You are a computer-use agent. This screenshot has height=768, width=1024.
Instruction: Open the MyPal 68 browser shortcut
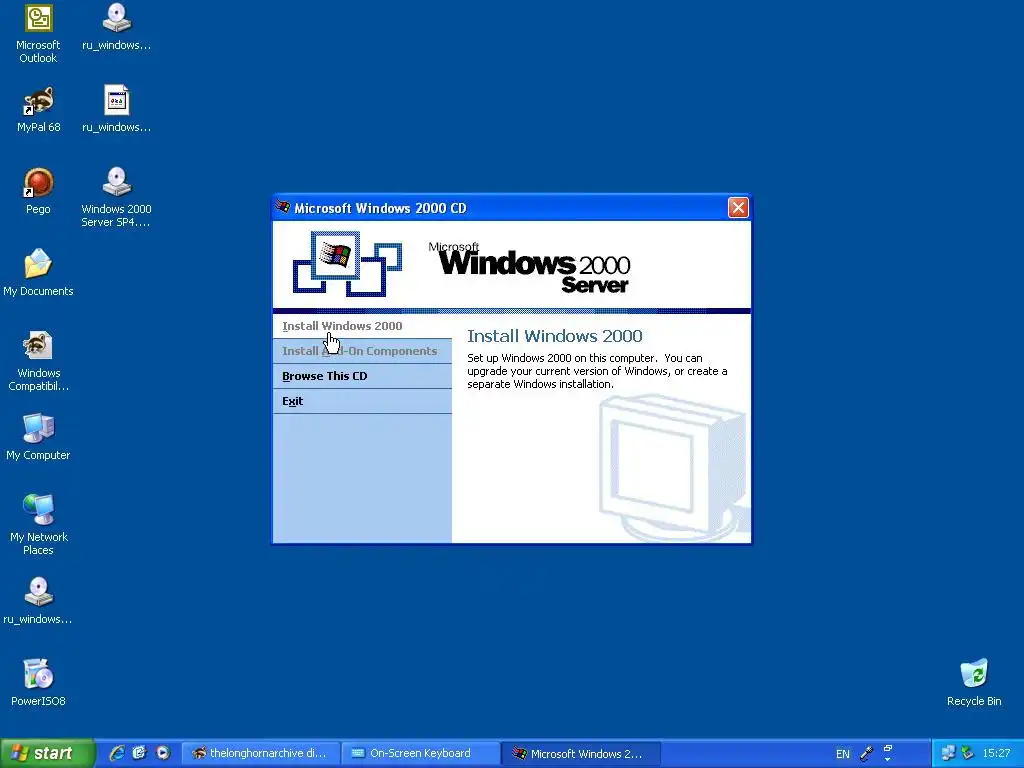tap(38, 109)
